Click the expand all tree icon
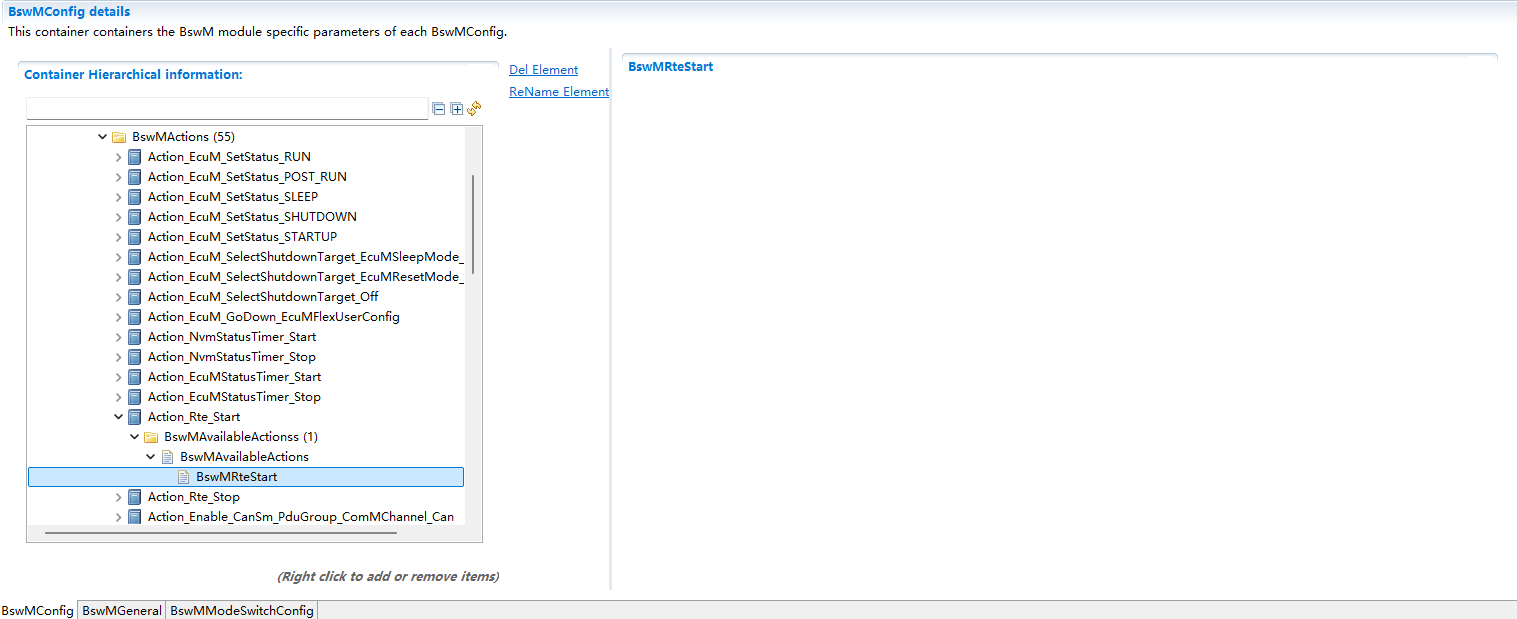Screen dimensions: 1517x619 457,109
